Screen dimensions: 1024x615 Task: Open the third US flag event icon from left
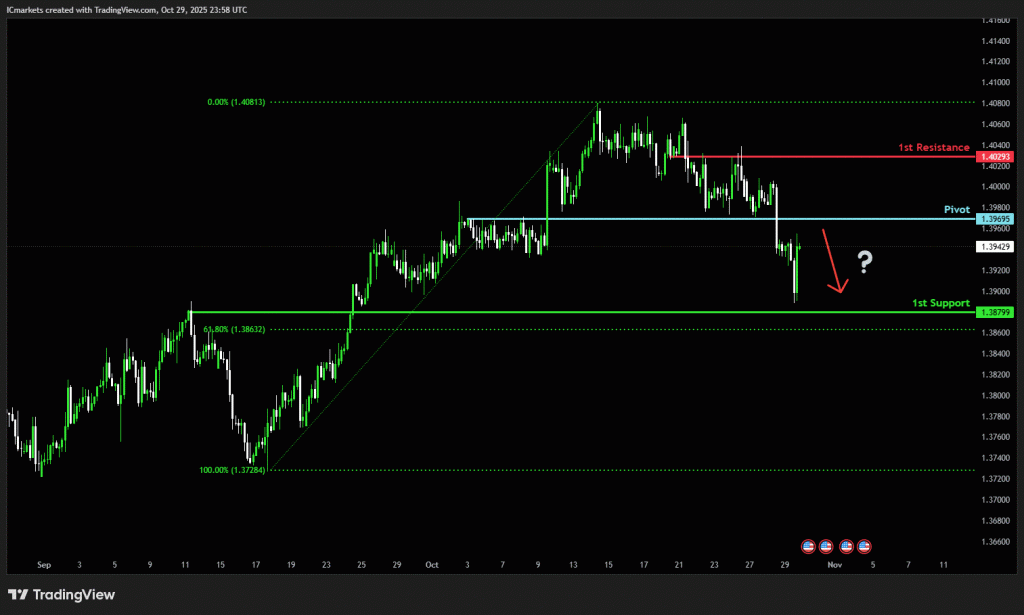pos(847,546)
